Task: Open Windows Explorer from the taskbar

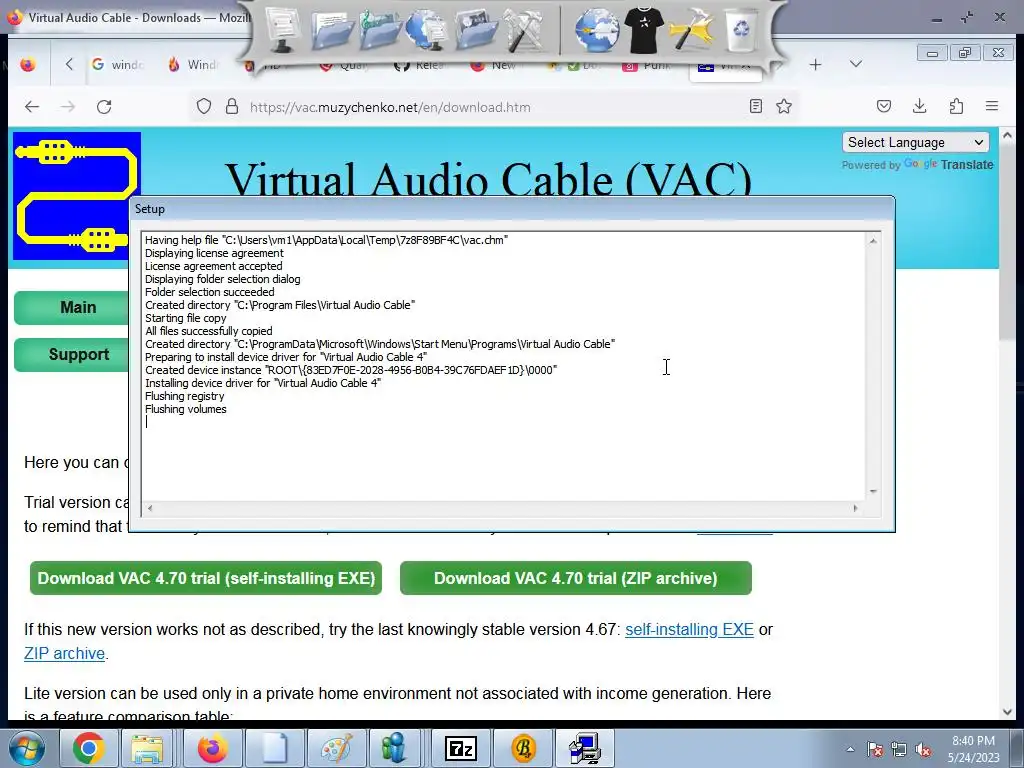Action: 147,748
